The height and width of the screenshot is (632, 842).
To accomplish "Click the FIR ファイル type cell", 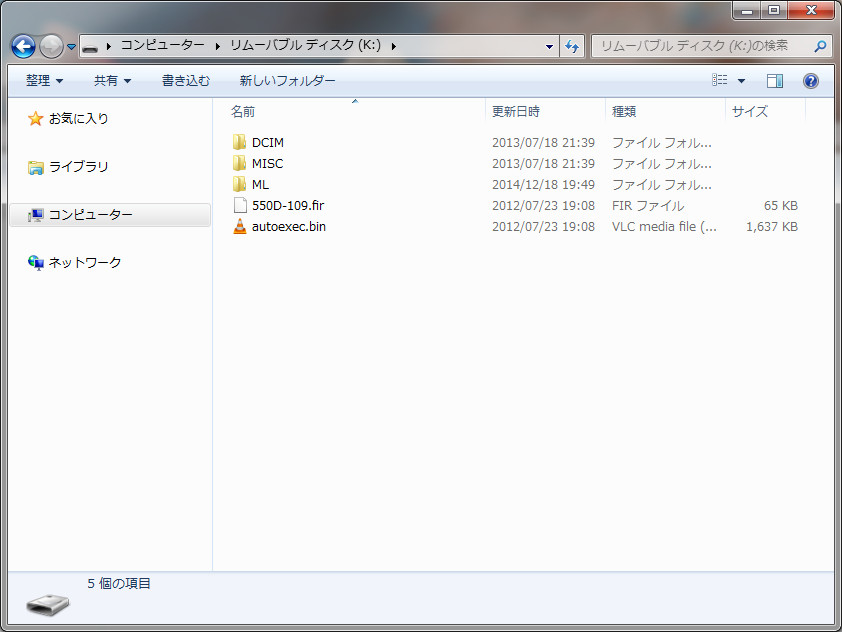I will pyautogui.click(x=648, y=206).
